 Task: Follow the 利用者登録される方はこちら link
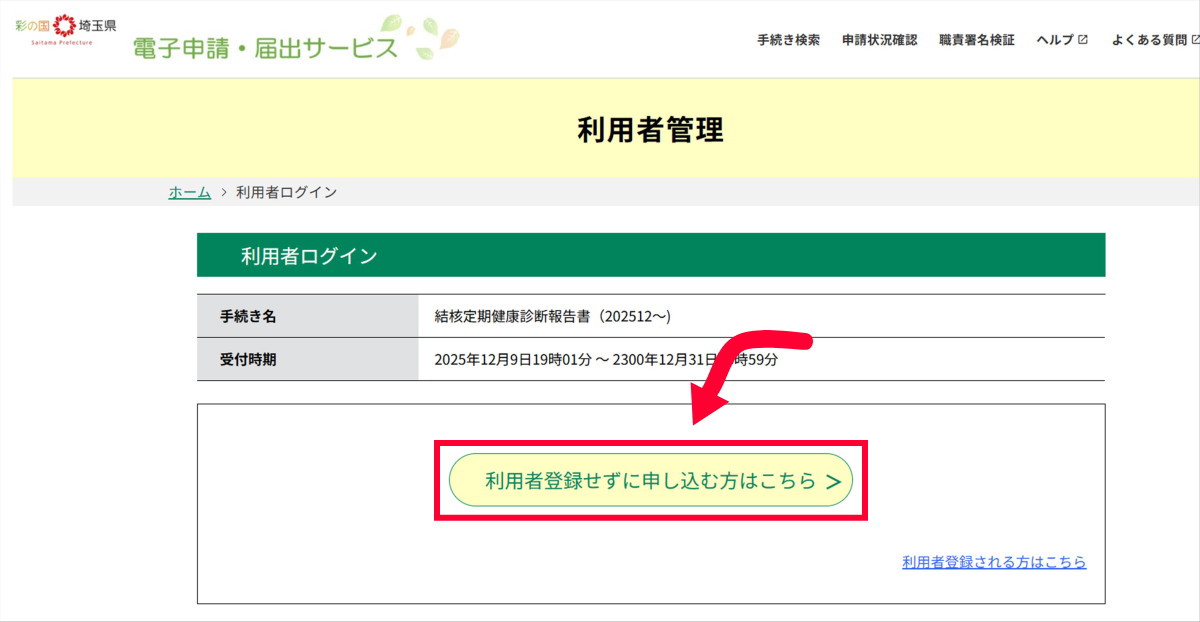tap(993, 562)
